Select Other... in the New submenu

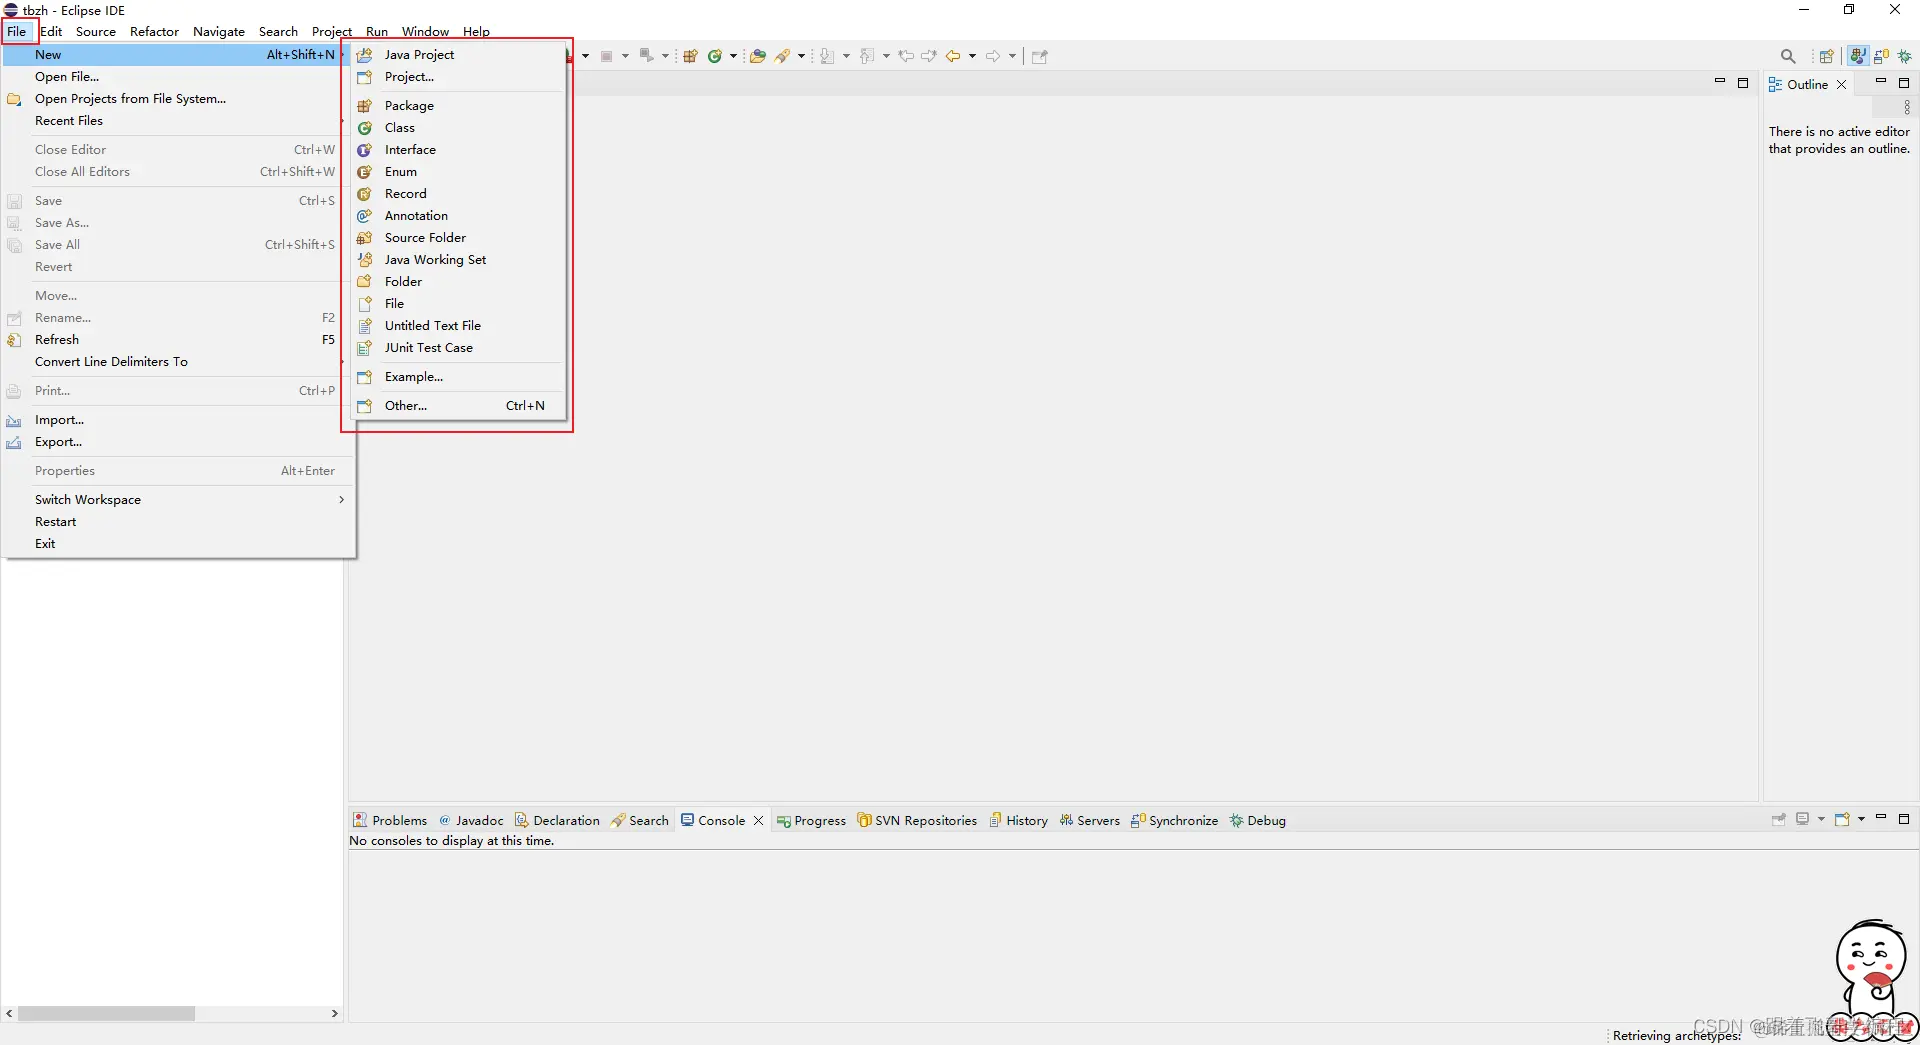[x=458, y=406]
